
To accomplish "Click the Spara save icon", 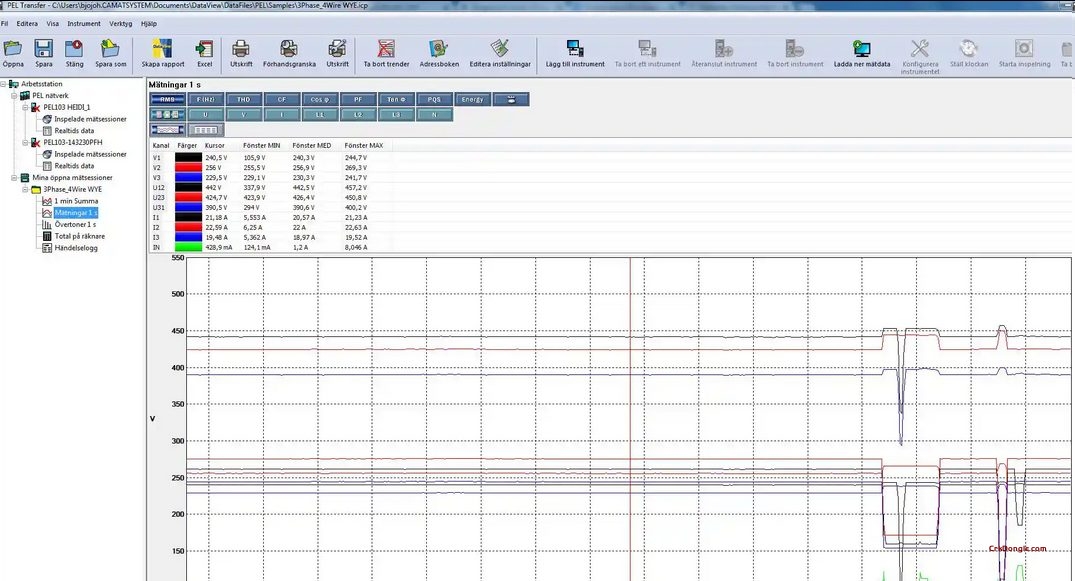I will click(43, 49).
